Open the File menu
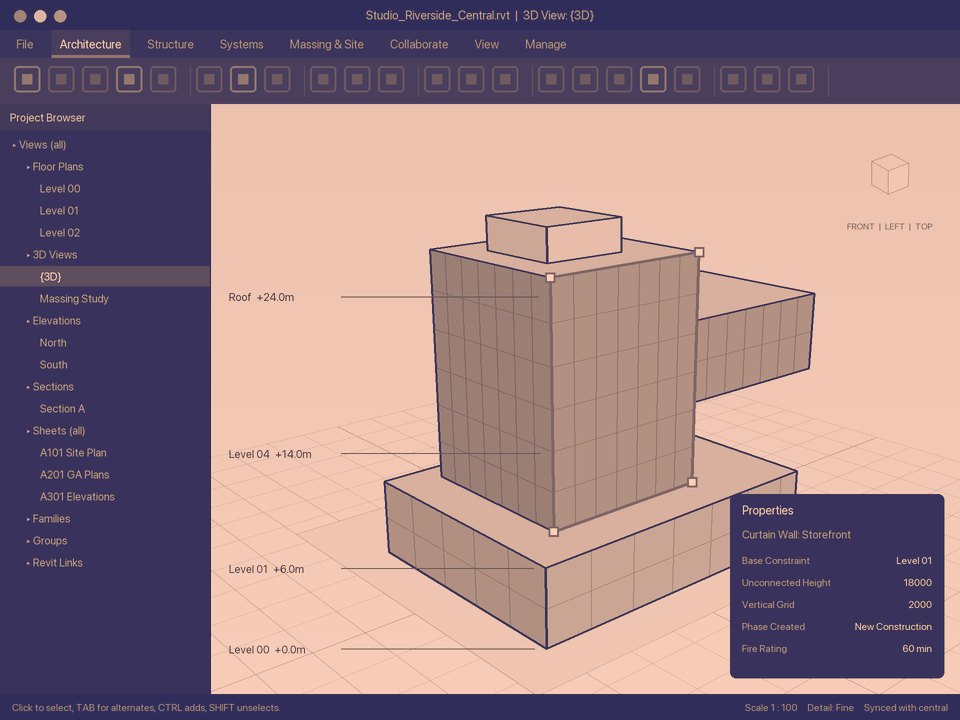 pos(24,44)
